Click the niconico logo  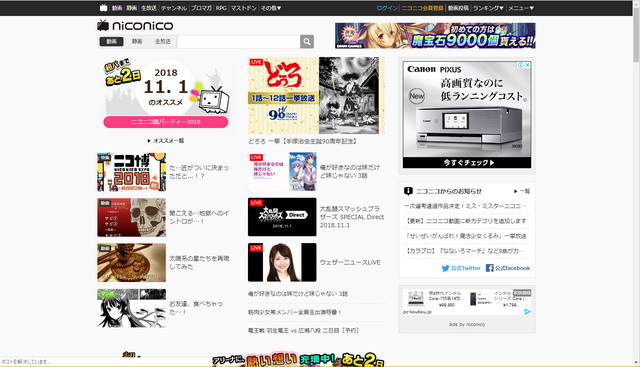tap(135, 25)
